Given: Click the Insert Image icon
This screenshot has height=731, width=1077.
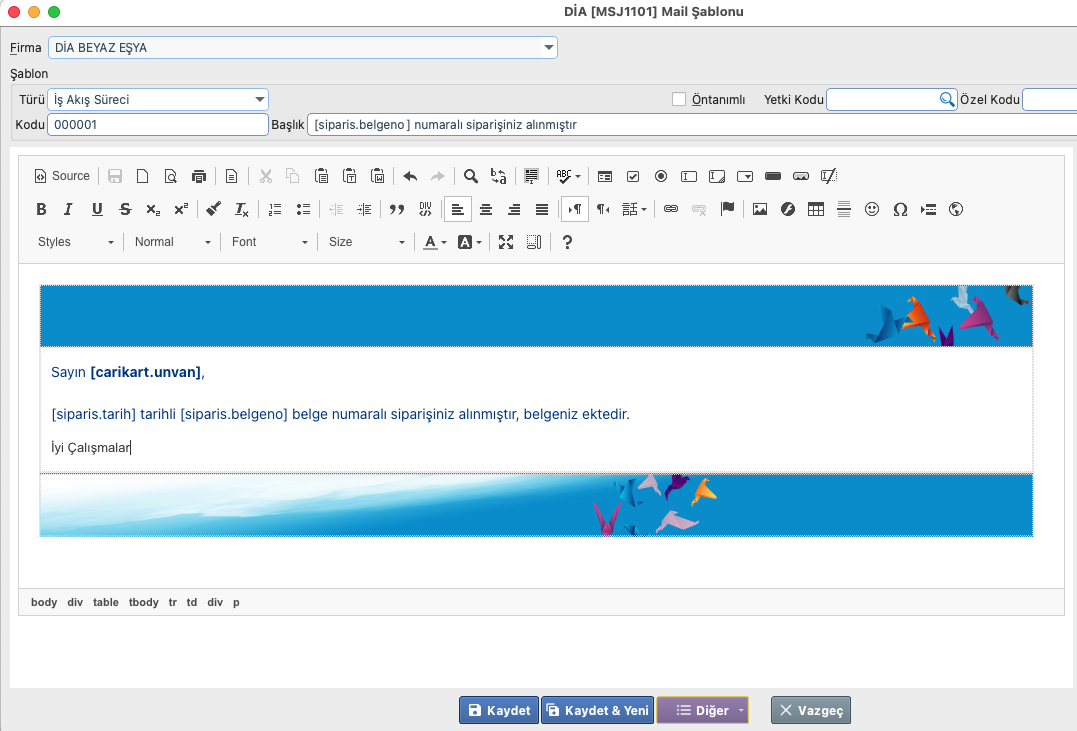Looking at the screenshot, I should click(x=760, y=209).
